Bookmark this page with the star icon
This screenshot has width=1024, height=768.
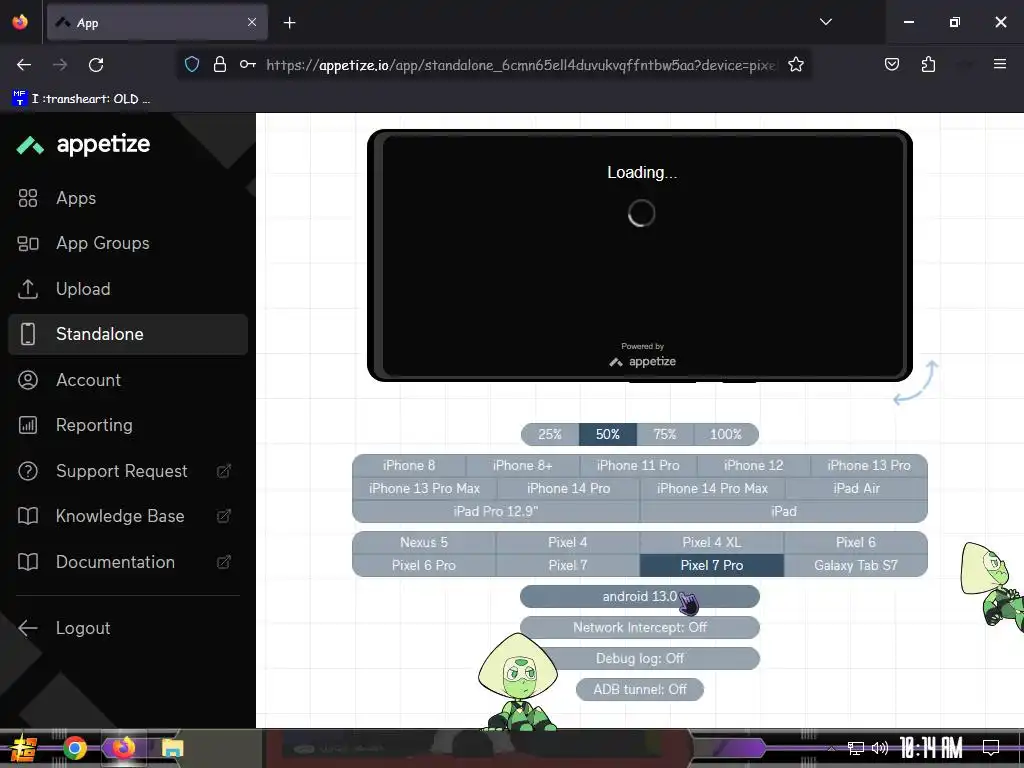click(795, 65)
